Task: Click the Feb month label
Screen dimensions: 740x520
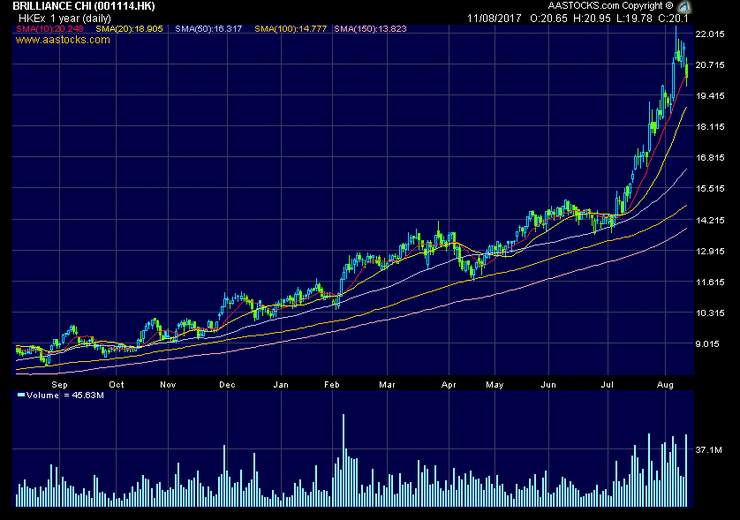Action: (x=332, y=385)
